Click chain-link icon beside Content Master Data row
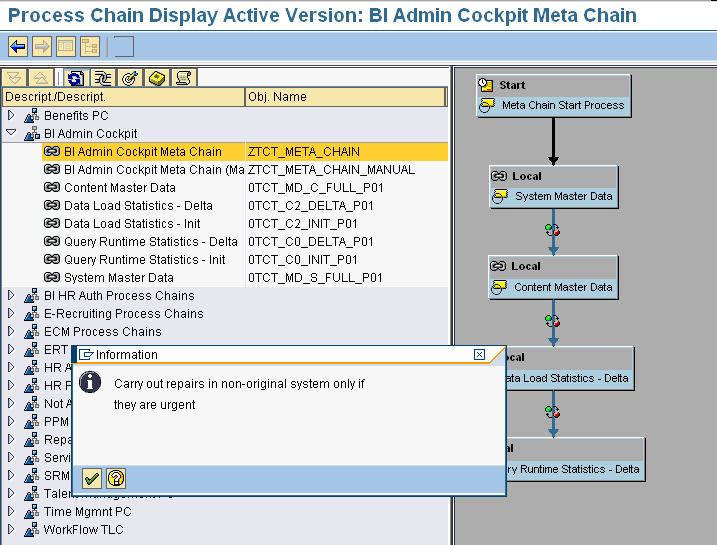Screen dimensions: 717x545 (52, 187)
